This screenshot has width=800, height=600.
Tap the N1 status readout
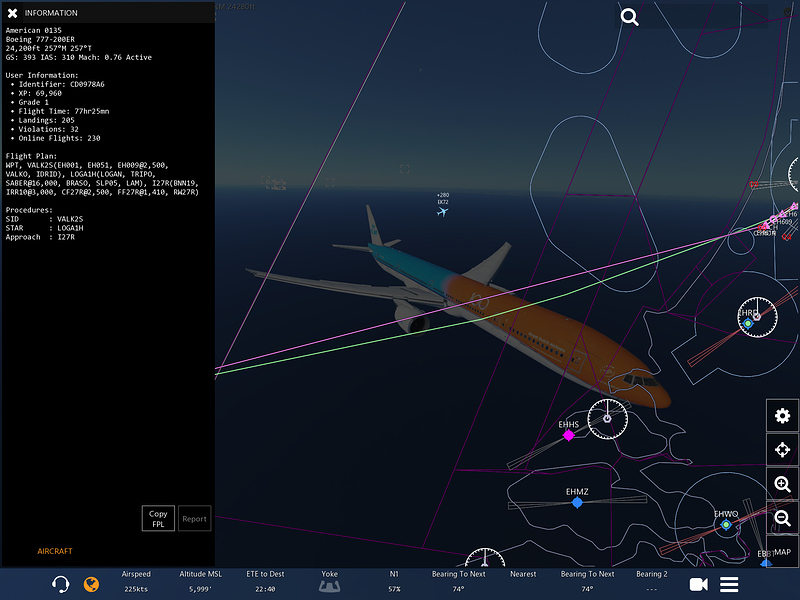point(394,581)
